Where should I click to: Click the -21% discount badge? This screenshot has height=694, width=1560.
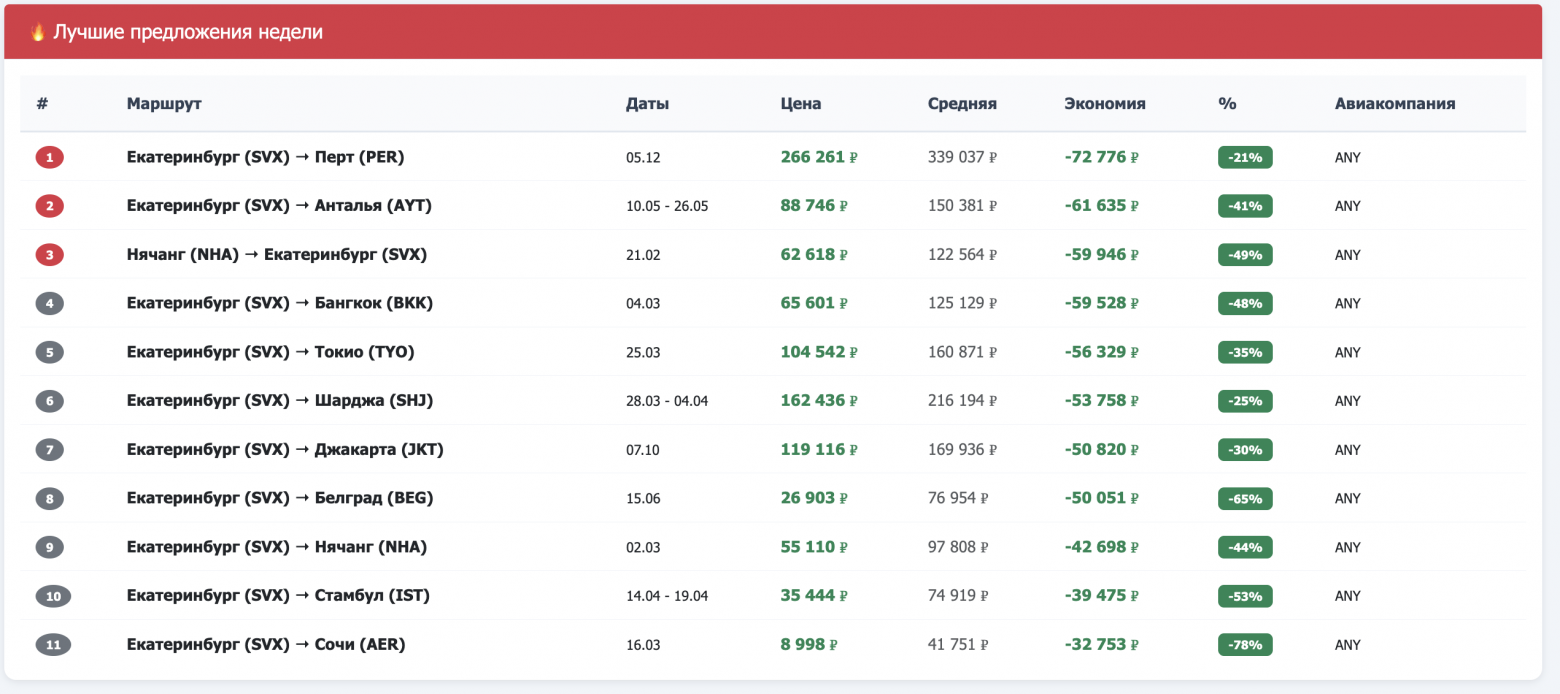pyautogui.click(x=1245, y=157)
